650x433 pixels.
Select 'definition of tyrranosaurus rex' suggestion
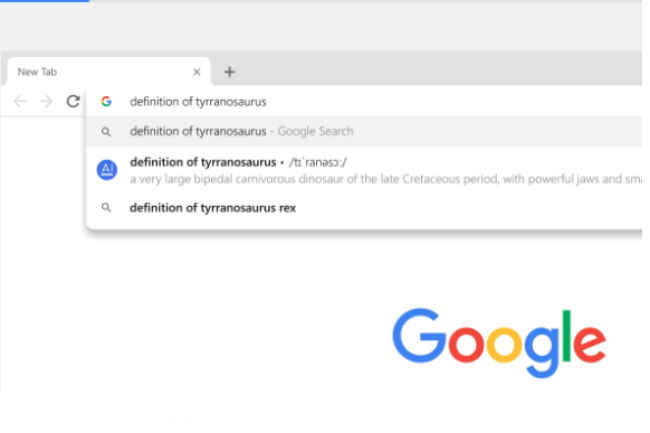364,208
